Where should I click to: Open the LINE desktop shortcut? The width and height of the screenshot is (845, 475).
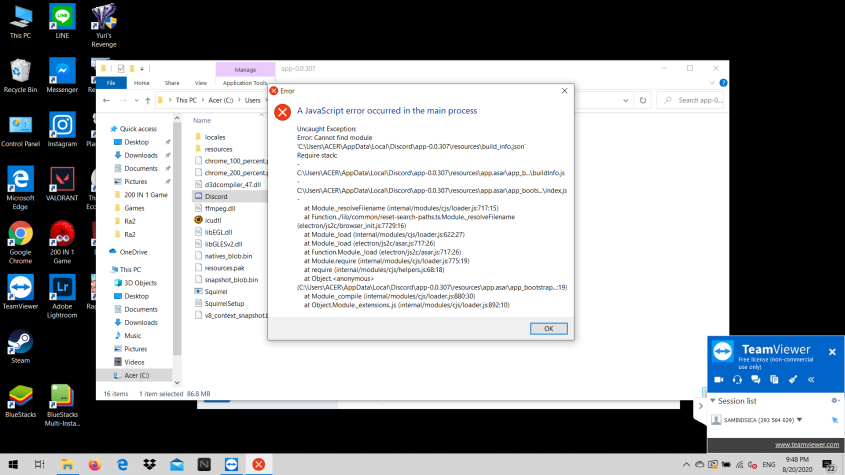tap(62, 22)
